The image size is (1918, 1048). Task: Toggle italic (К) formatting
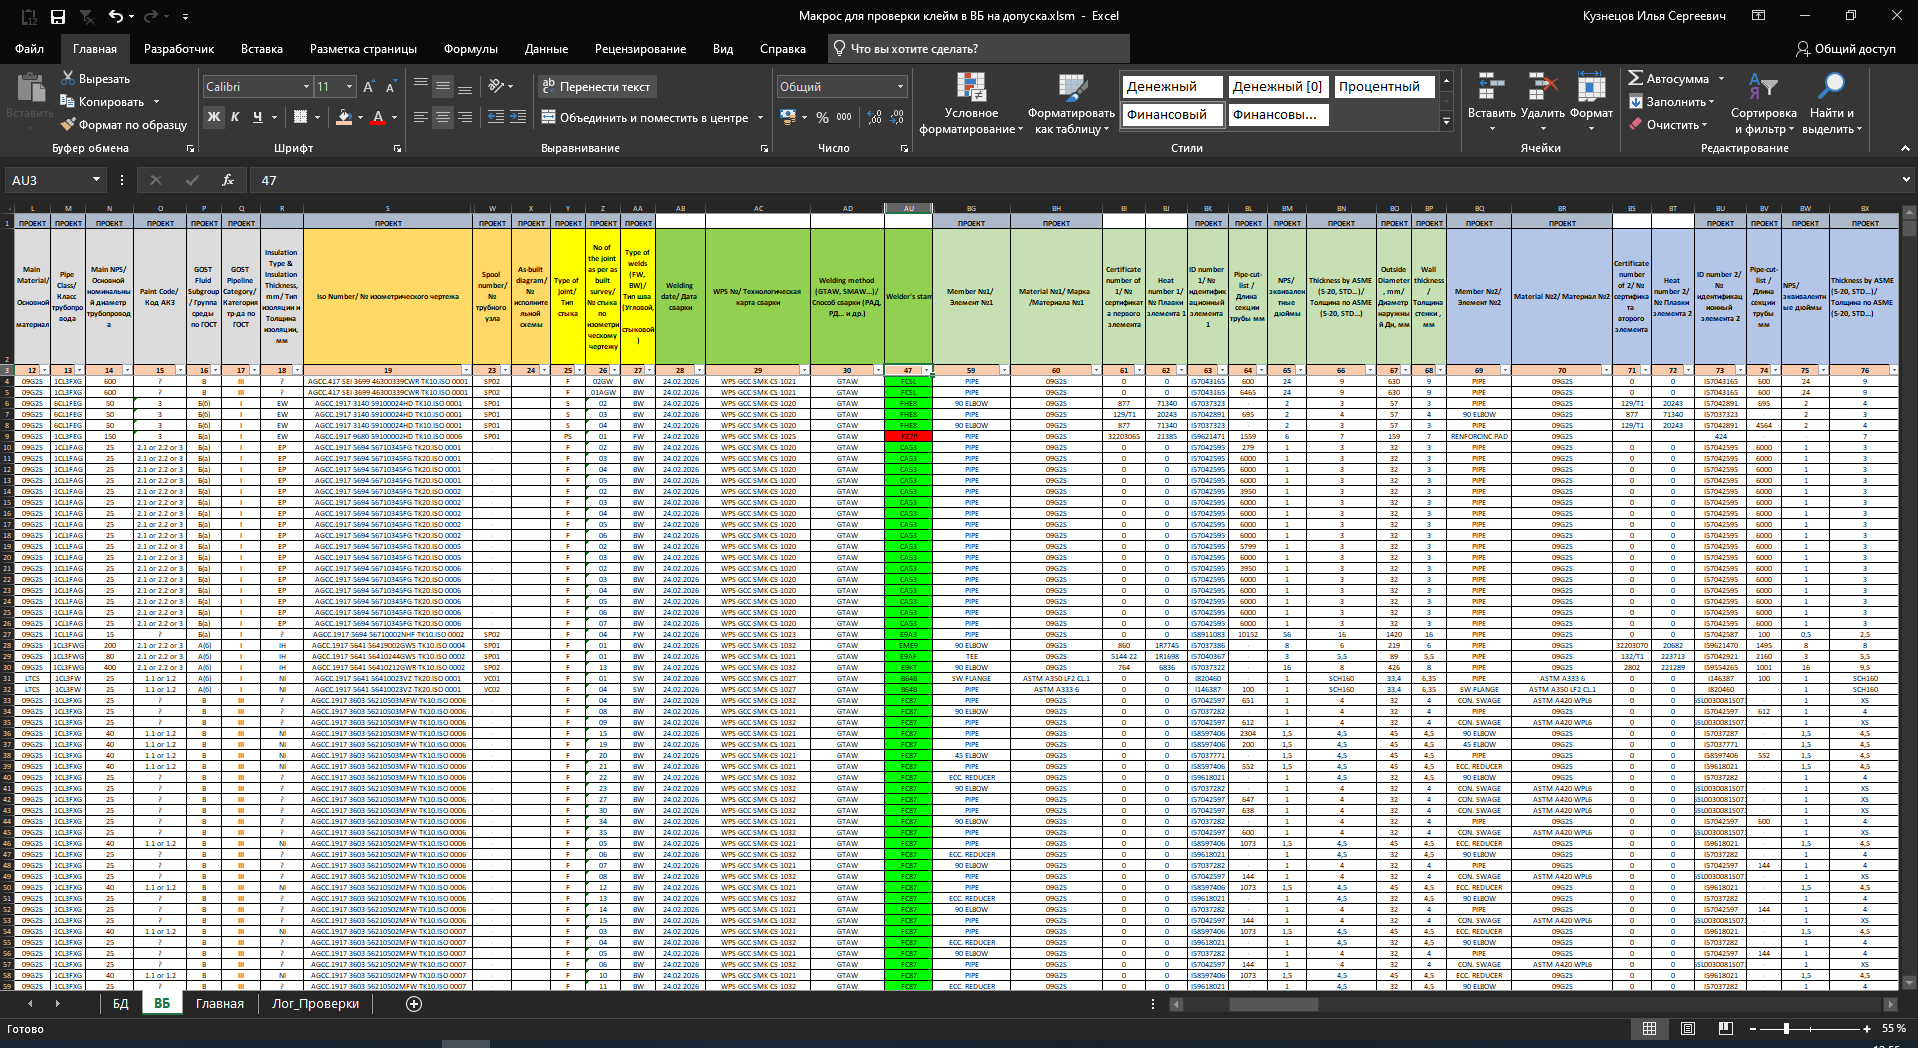[236, 118]
